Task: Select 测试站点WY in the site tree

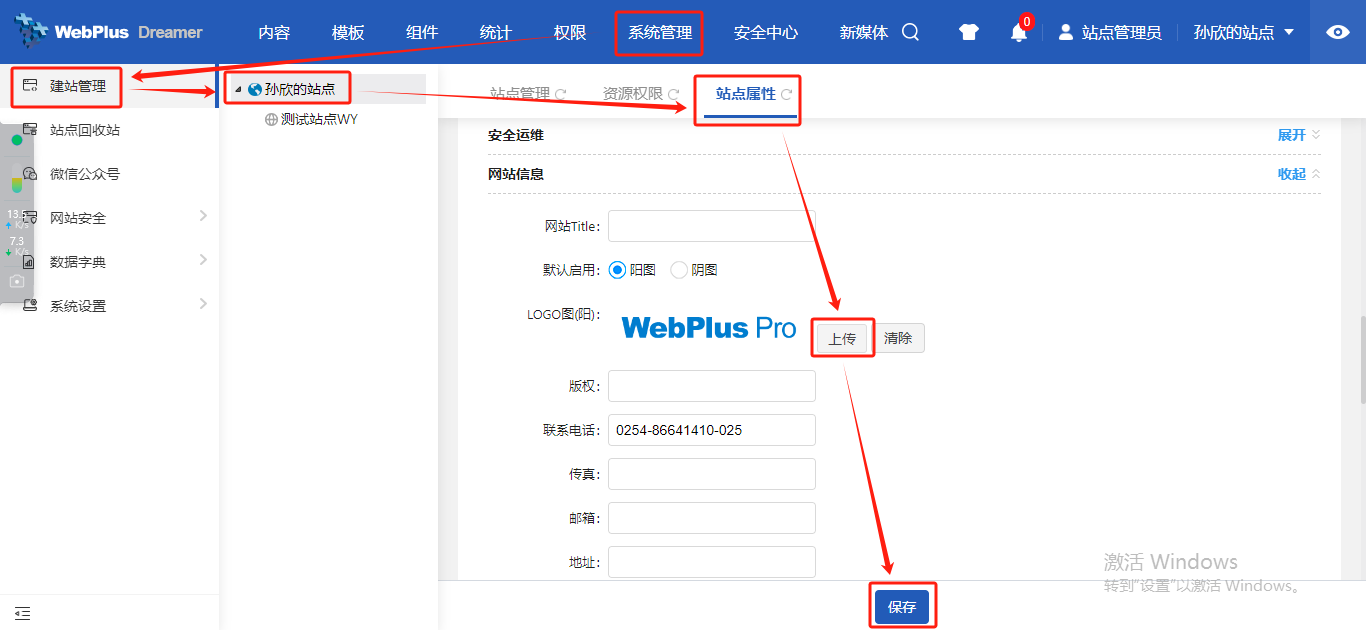Action: [x=319, y=119]
